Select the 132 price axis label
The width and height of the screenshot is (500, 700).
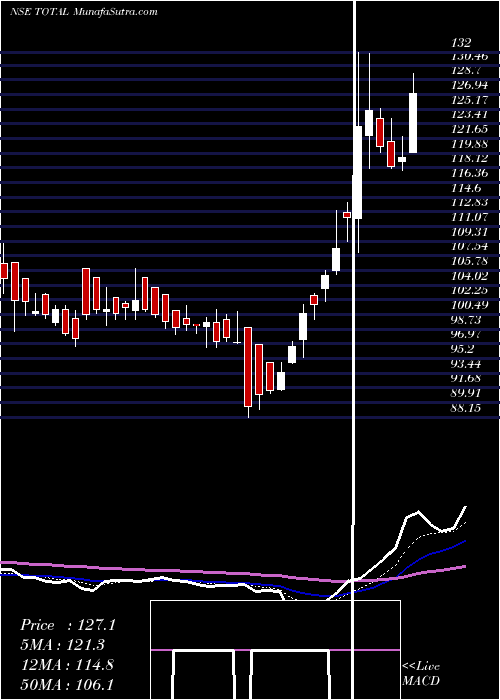(461, 43)
